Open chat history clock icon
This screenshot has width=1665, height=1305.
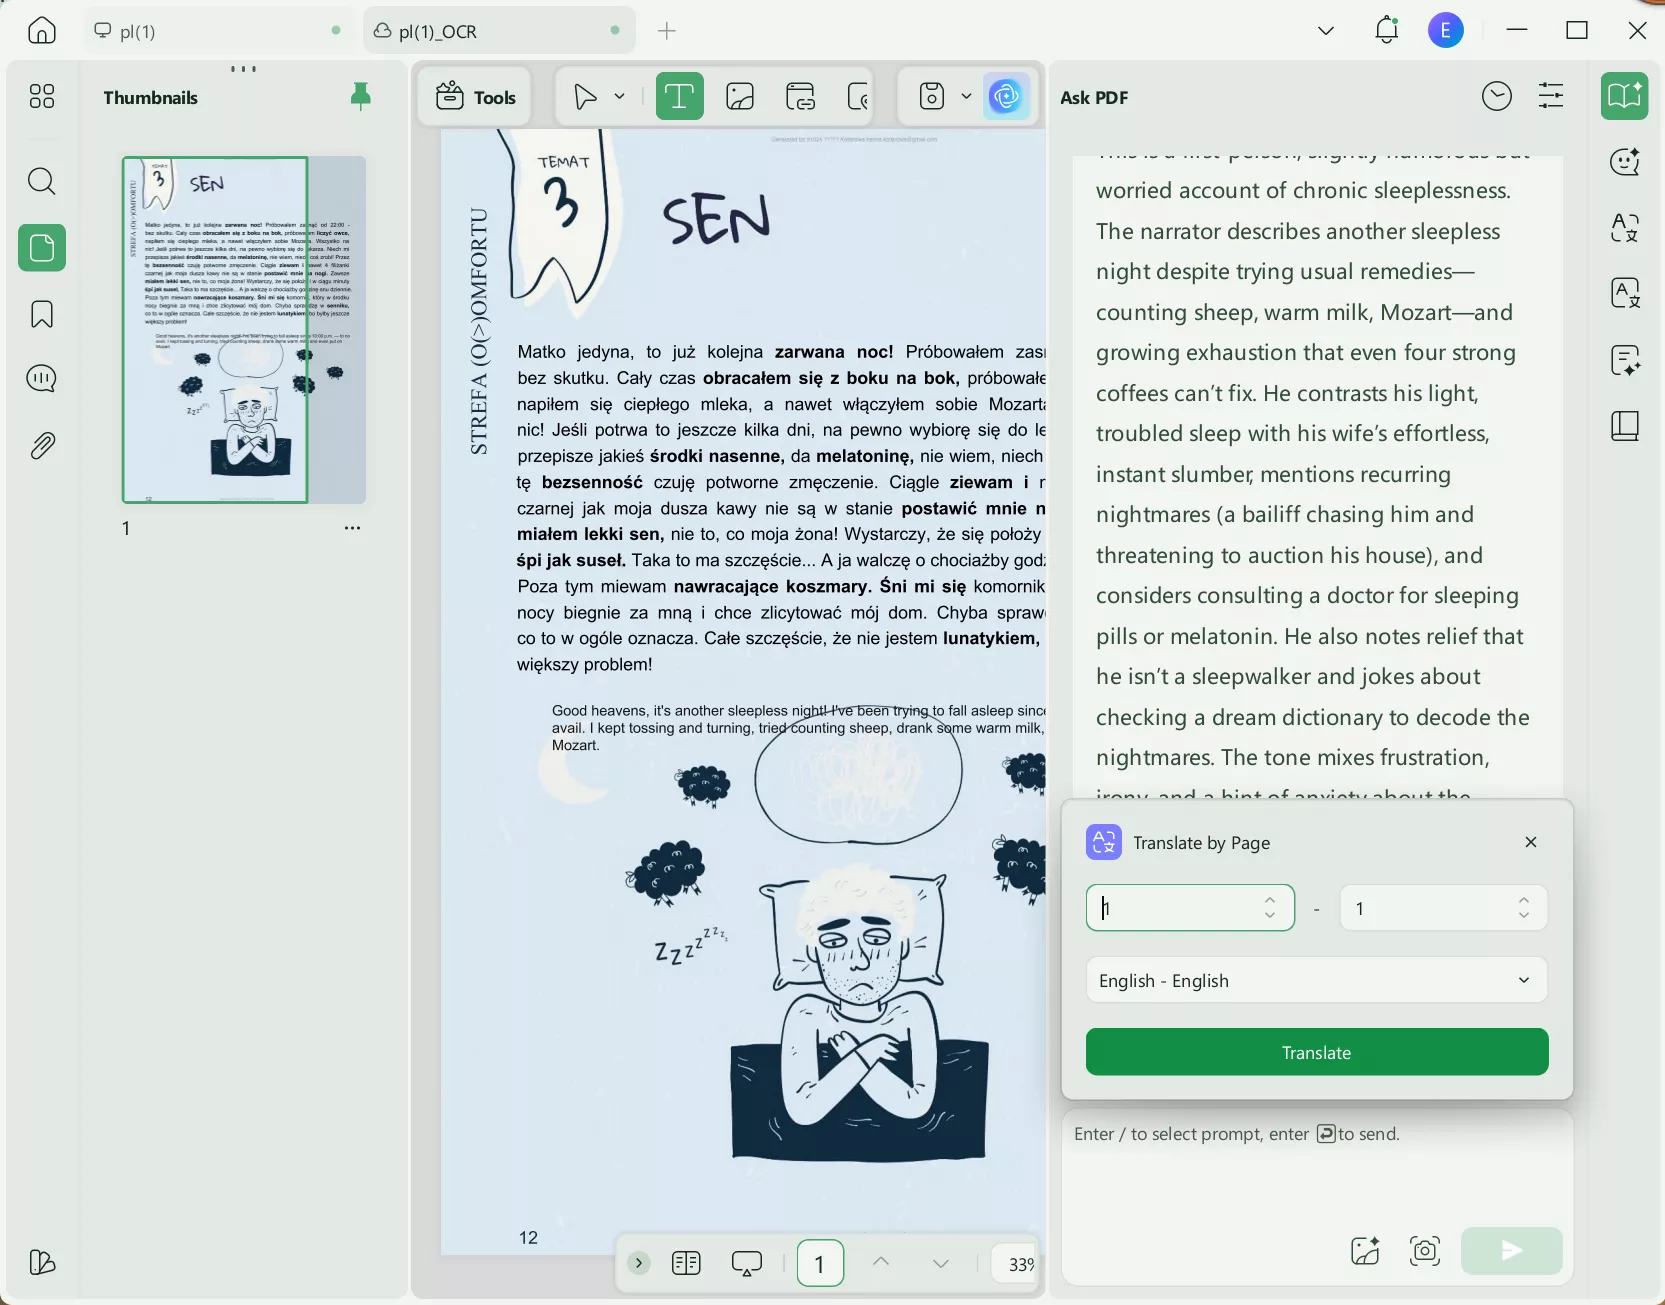(1496, 97)
